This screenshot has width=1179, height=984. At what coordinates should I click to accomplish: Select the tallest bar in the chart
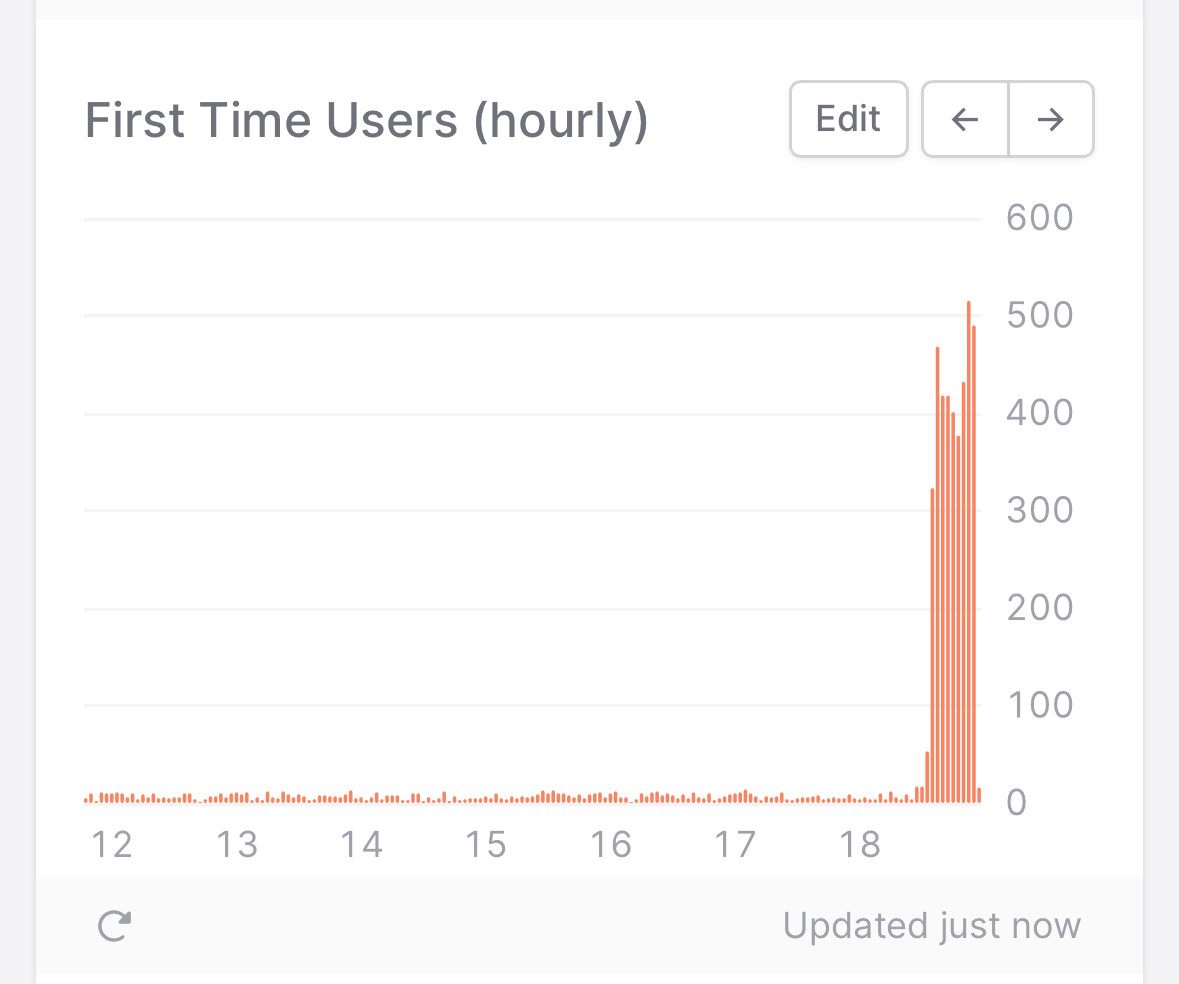(968, 550)
